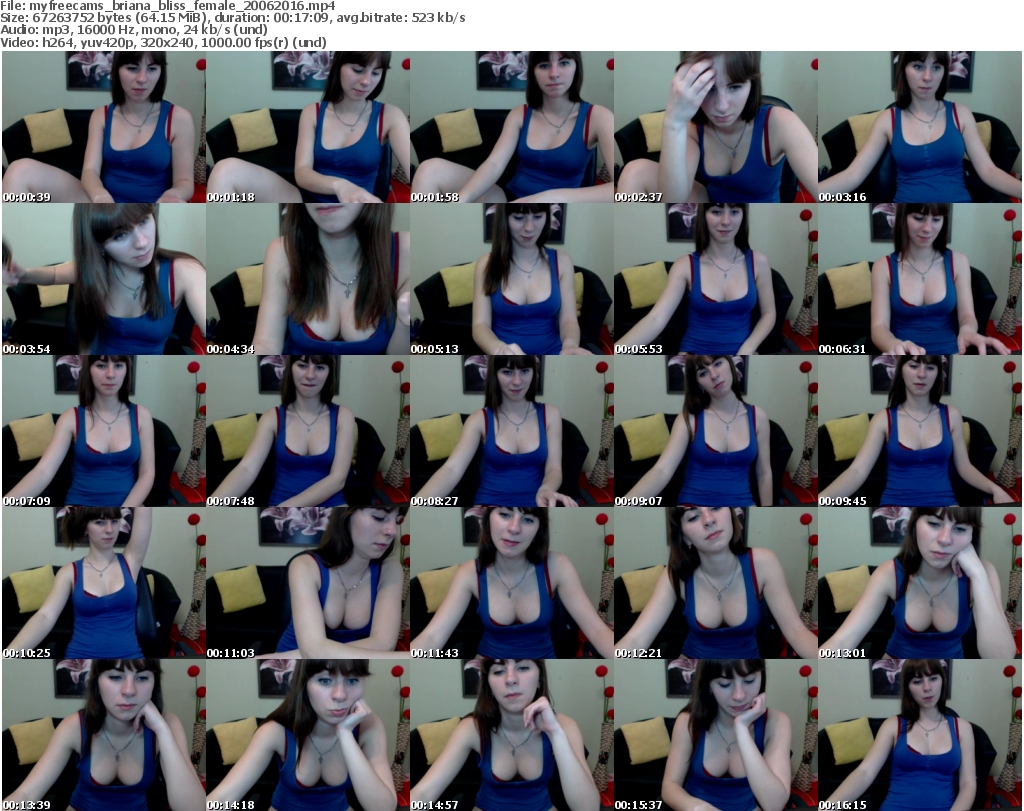Select the thumbnail frame at 00:01:58
The image size is (1024, 811).
[x=512, y=127]
